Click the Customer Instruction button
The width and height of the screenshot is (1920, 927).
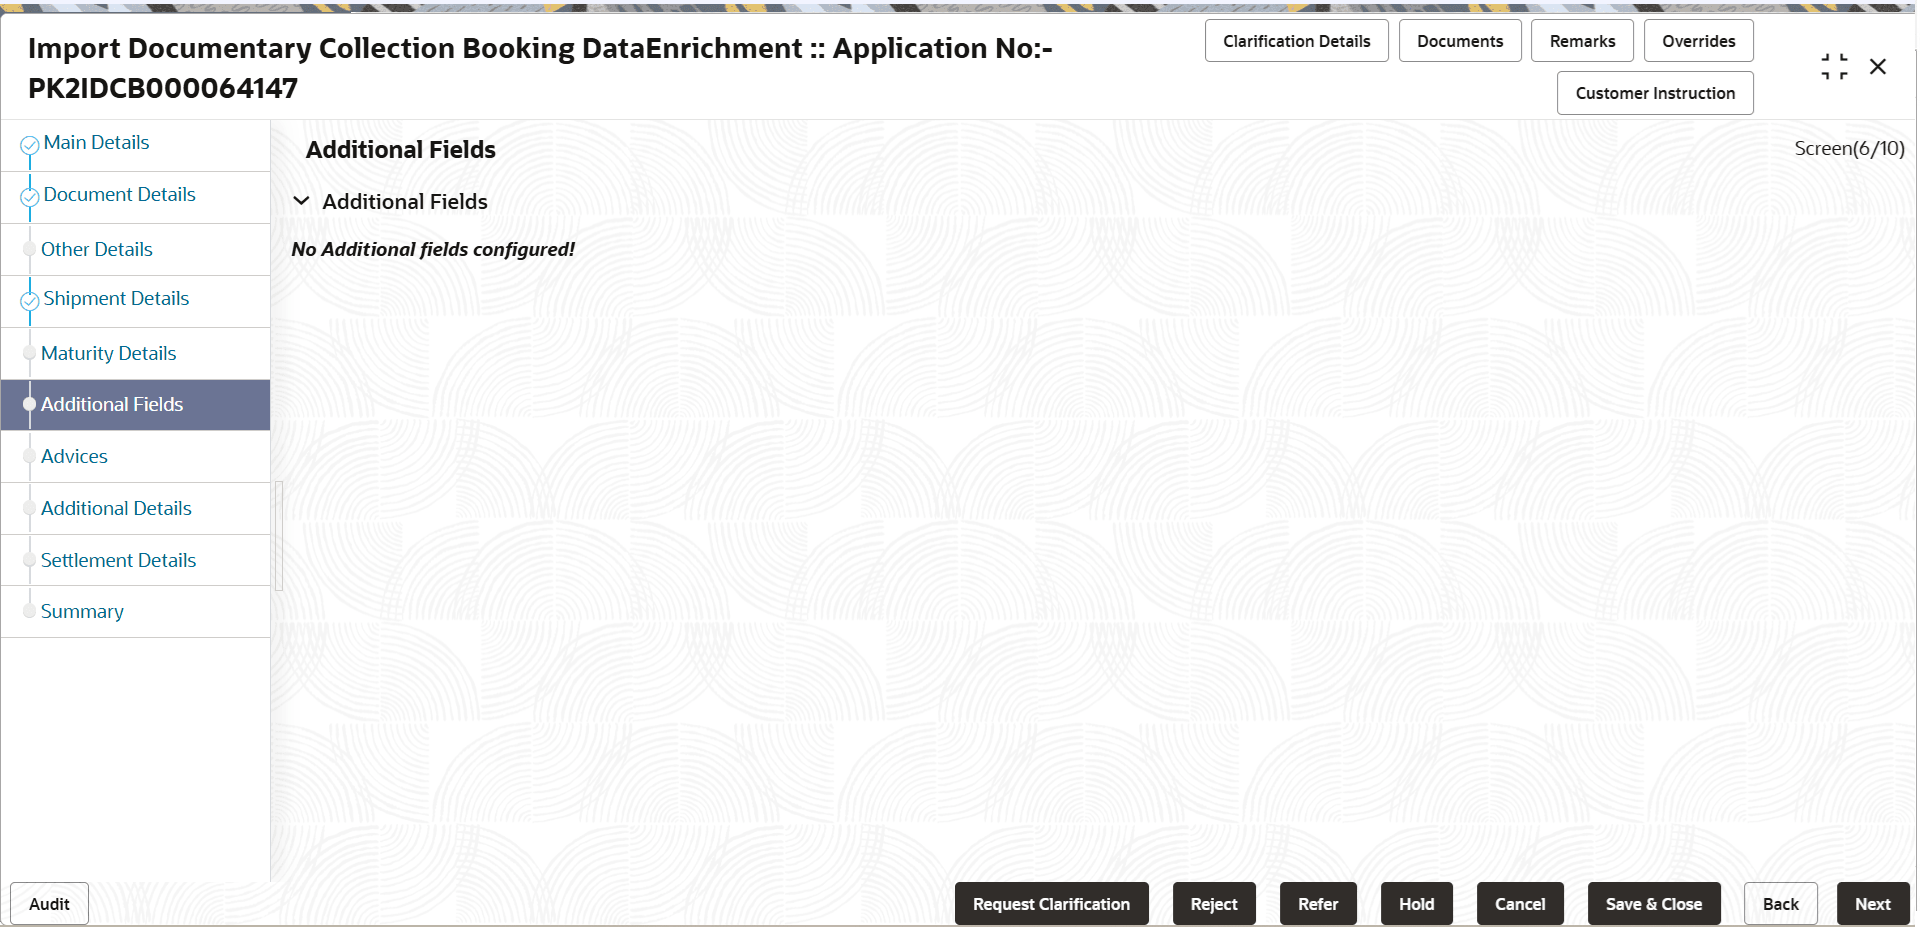pyautogui.click(x=1654, y=92)
